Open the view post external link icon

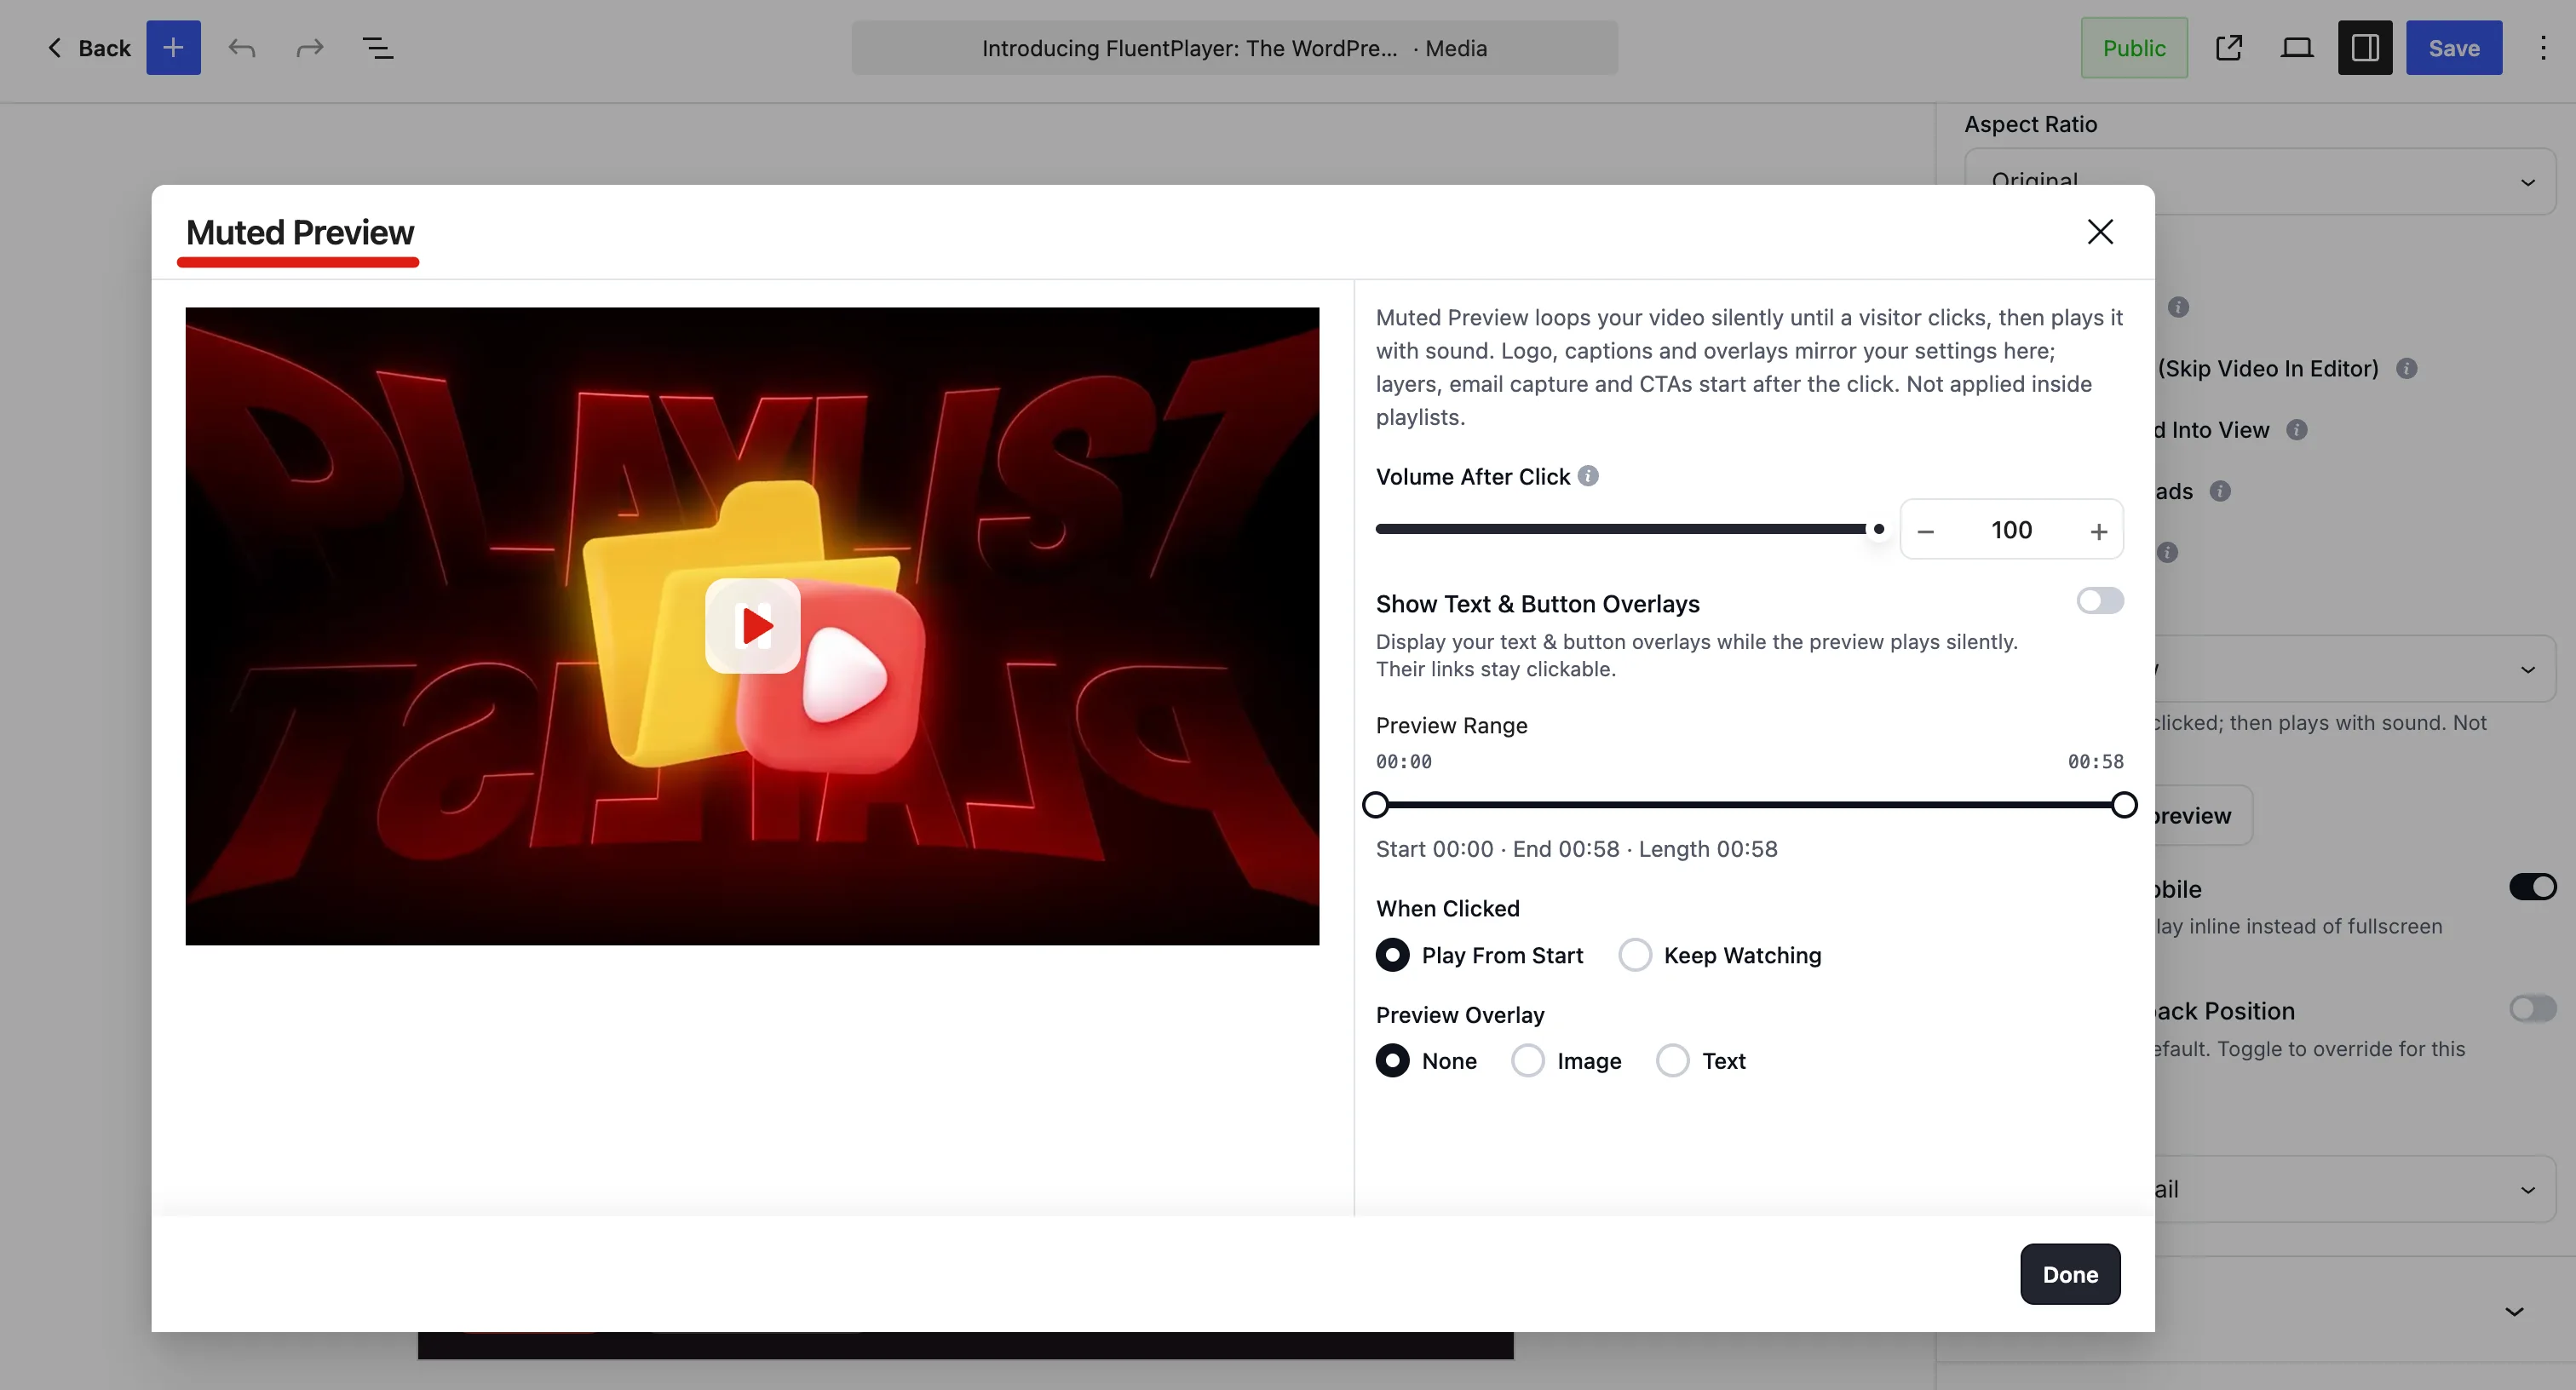(2228, 48)
